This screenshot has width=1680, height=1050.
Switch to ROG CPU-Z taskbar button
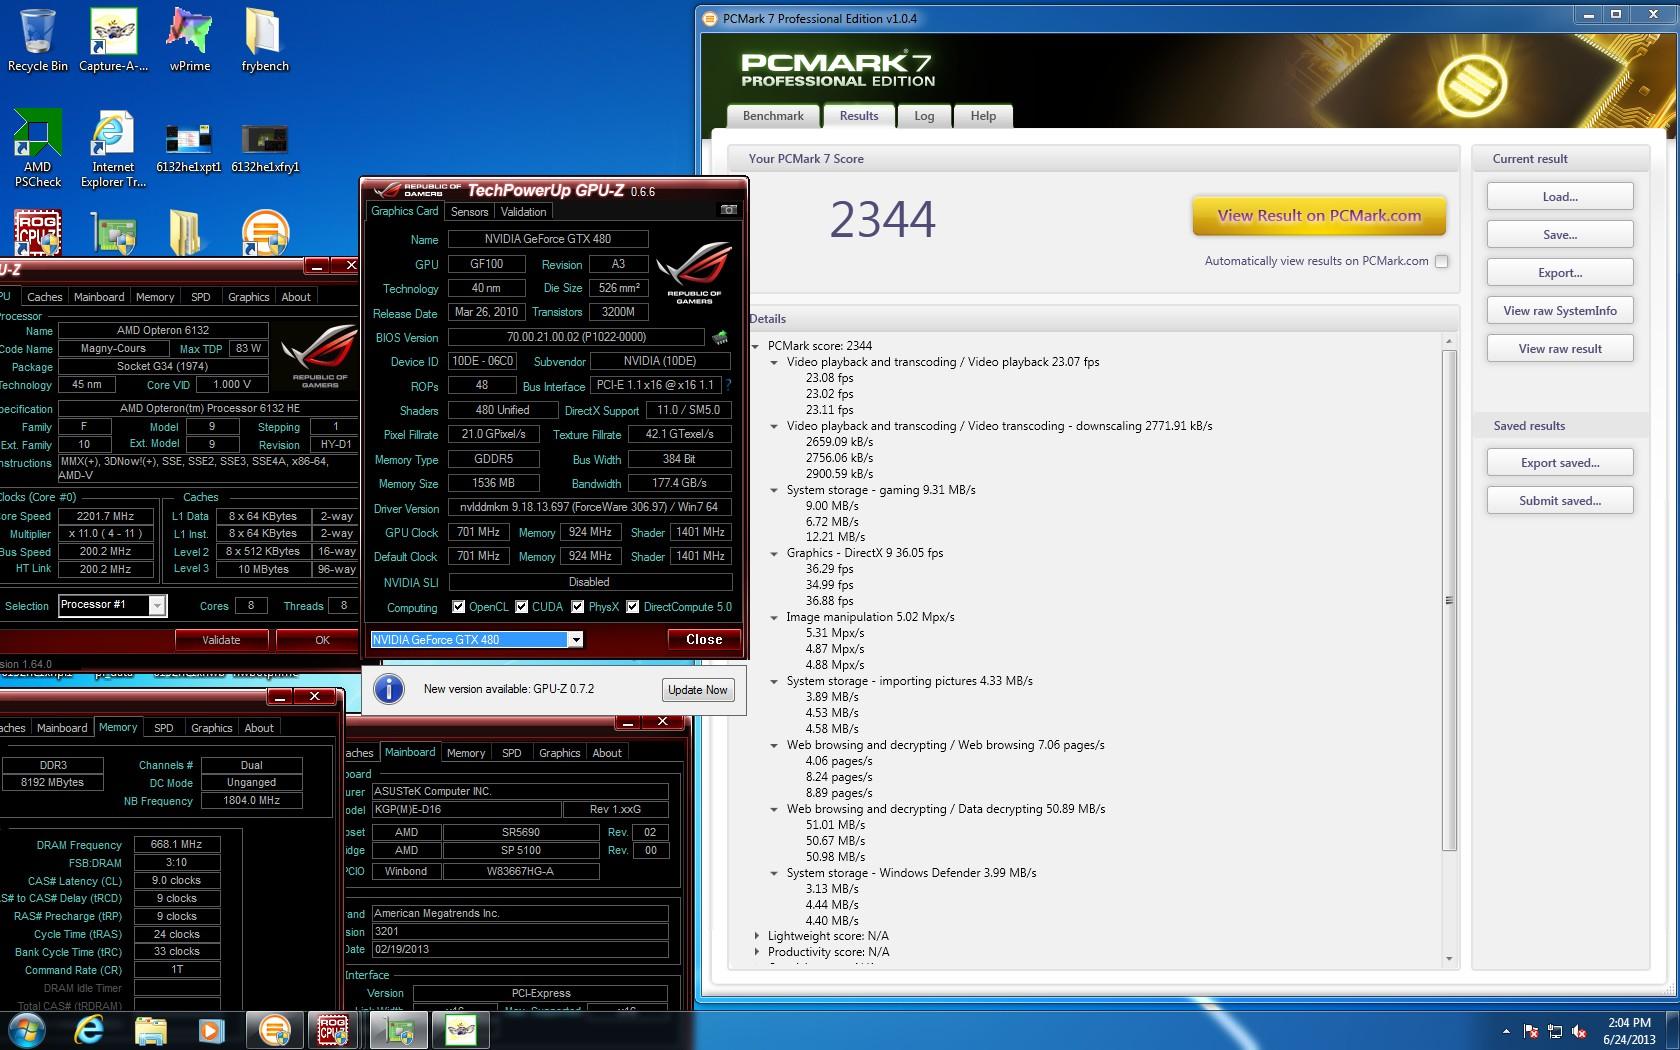pos(335,1030)
